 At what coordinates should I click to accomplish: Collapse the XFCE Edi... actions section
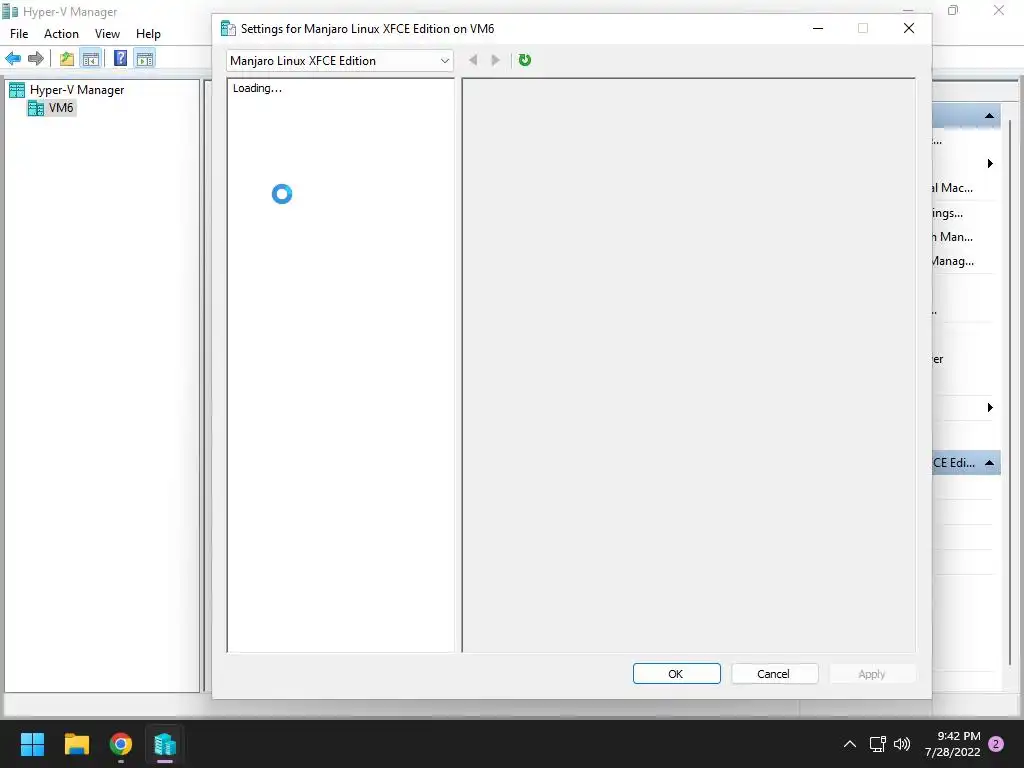coord(989,463)
